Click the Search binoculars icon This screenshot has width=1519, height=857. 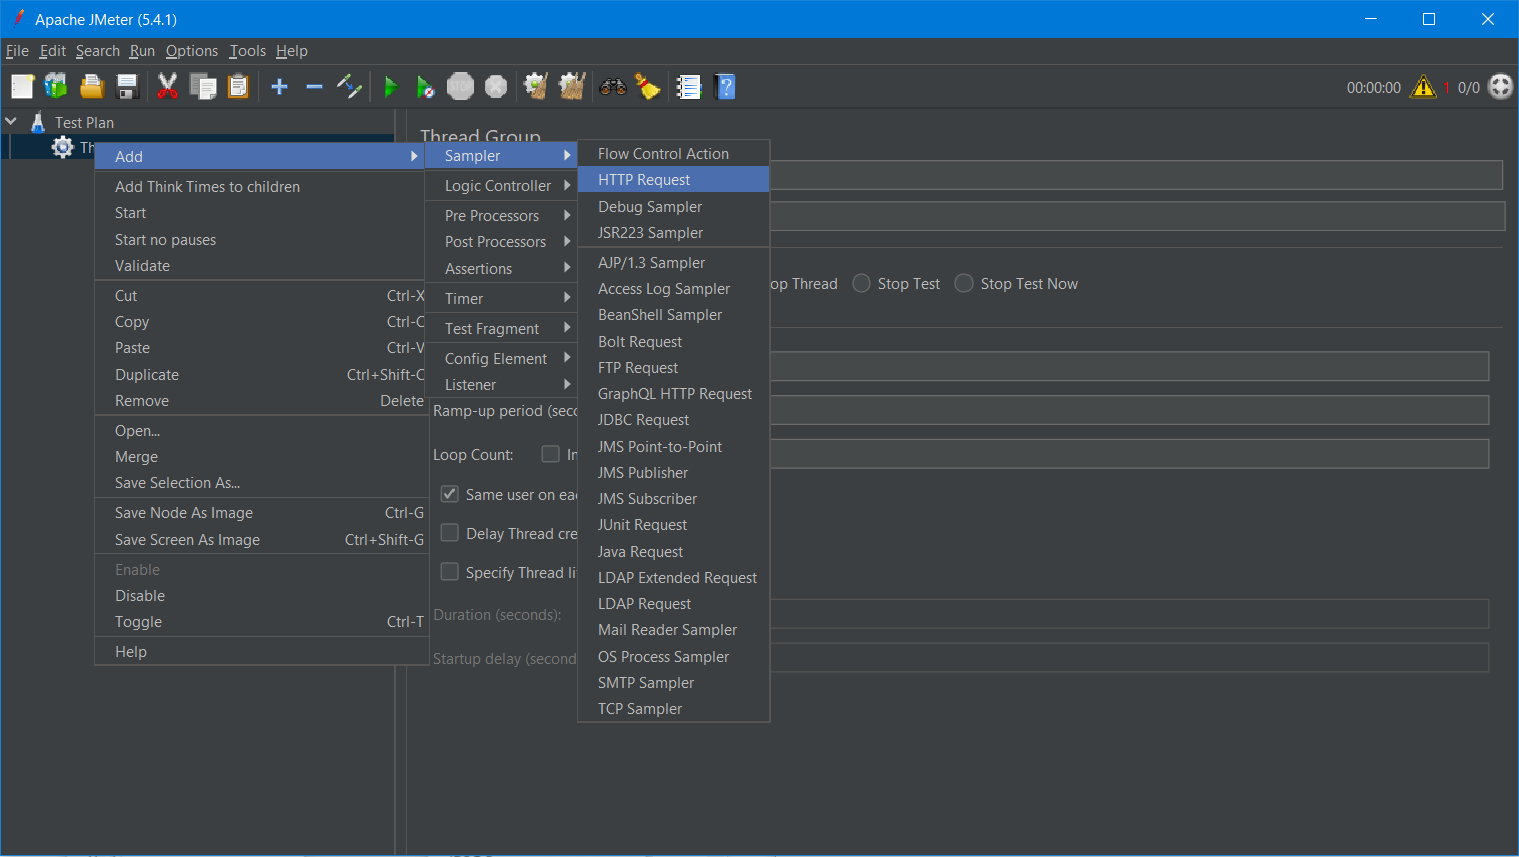pyautogui.click(x=613, y=87)
